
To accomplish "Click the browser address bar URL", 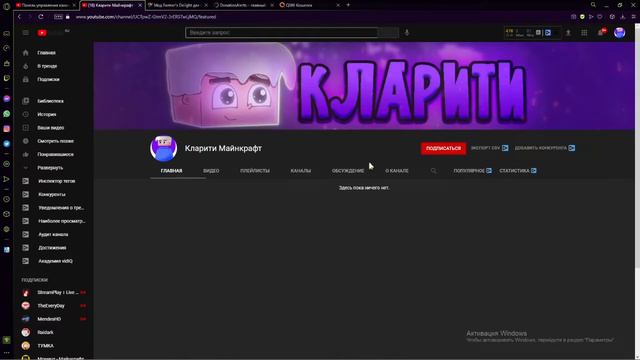I will click(x=146, y=17).
